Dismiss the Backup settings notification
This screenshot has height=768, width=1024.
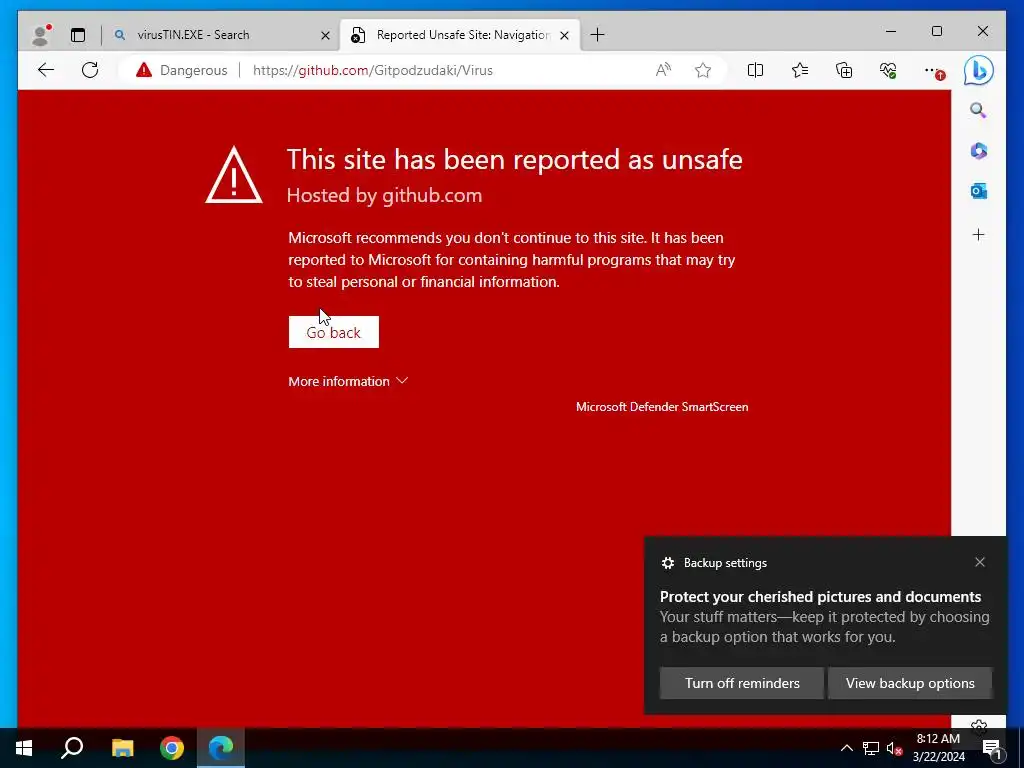click(980, 562)
